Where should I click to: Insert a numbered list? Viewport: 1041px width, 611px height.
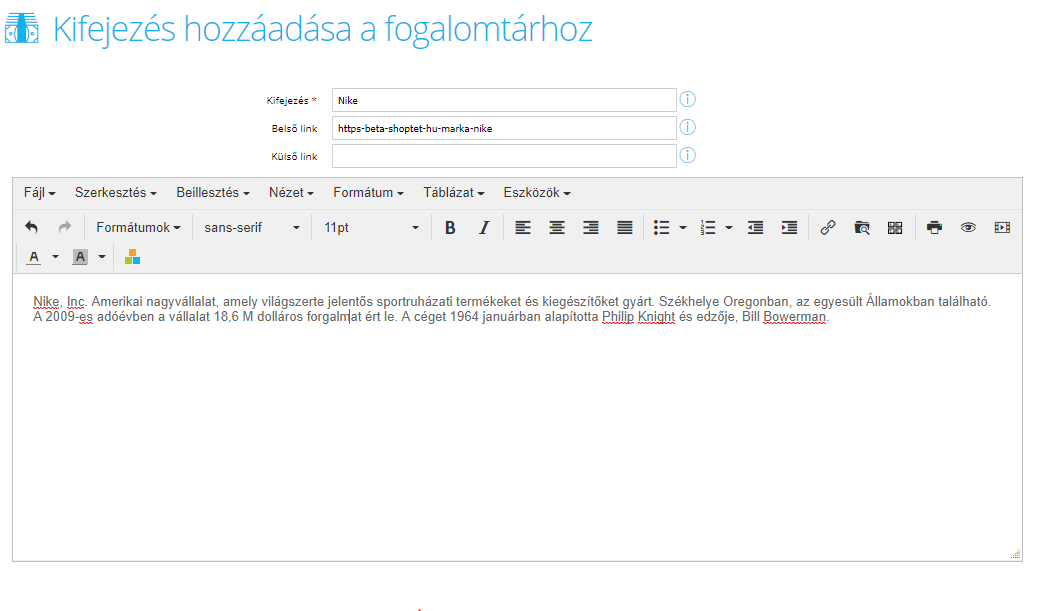(x=708, y=227)
